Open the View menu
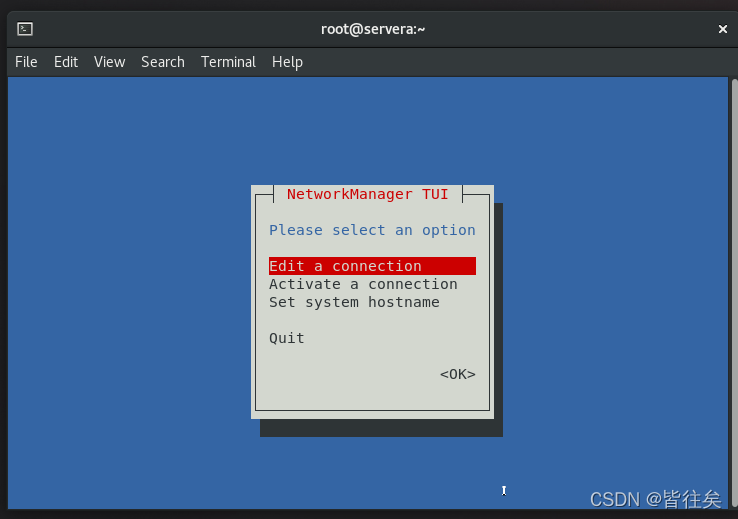Viewport: 738px width, 519px height. pyautogui.click(x=109, y=62)
